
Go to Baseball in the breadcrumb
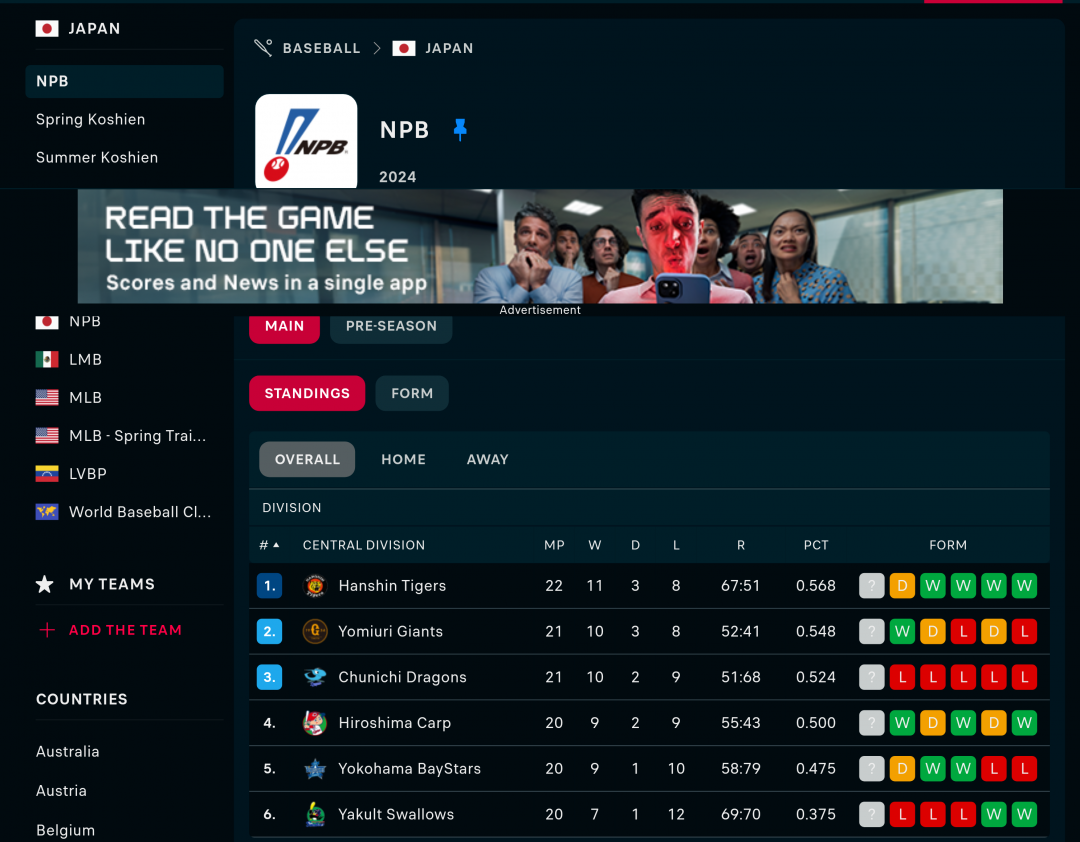pos(322,48)
